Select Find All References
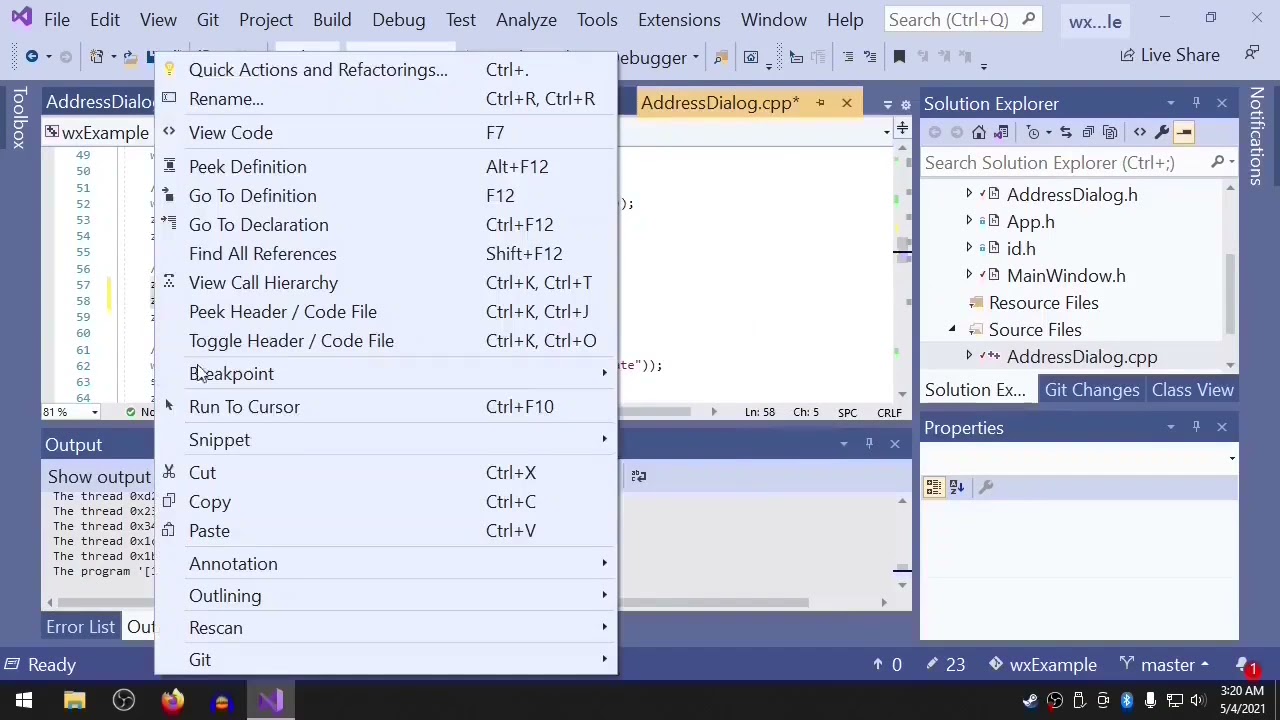Image resolution: width=1280 pixels, height=720 pixels. (386, 254)
